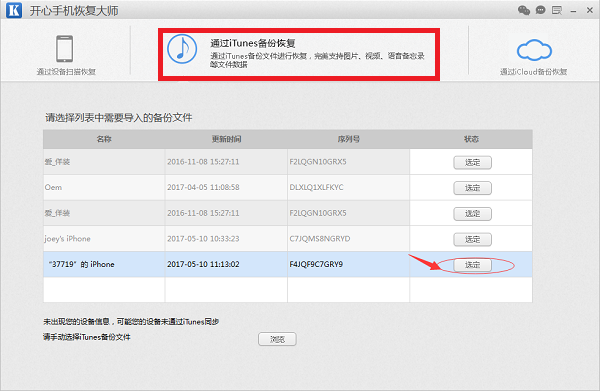This screenshot has width=600, height=391.
Task: Click 选定 button for "37719" 的 iPhone
Action: click(473, 265)
